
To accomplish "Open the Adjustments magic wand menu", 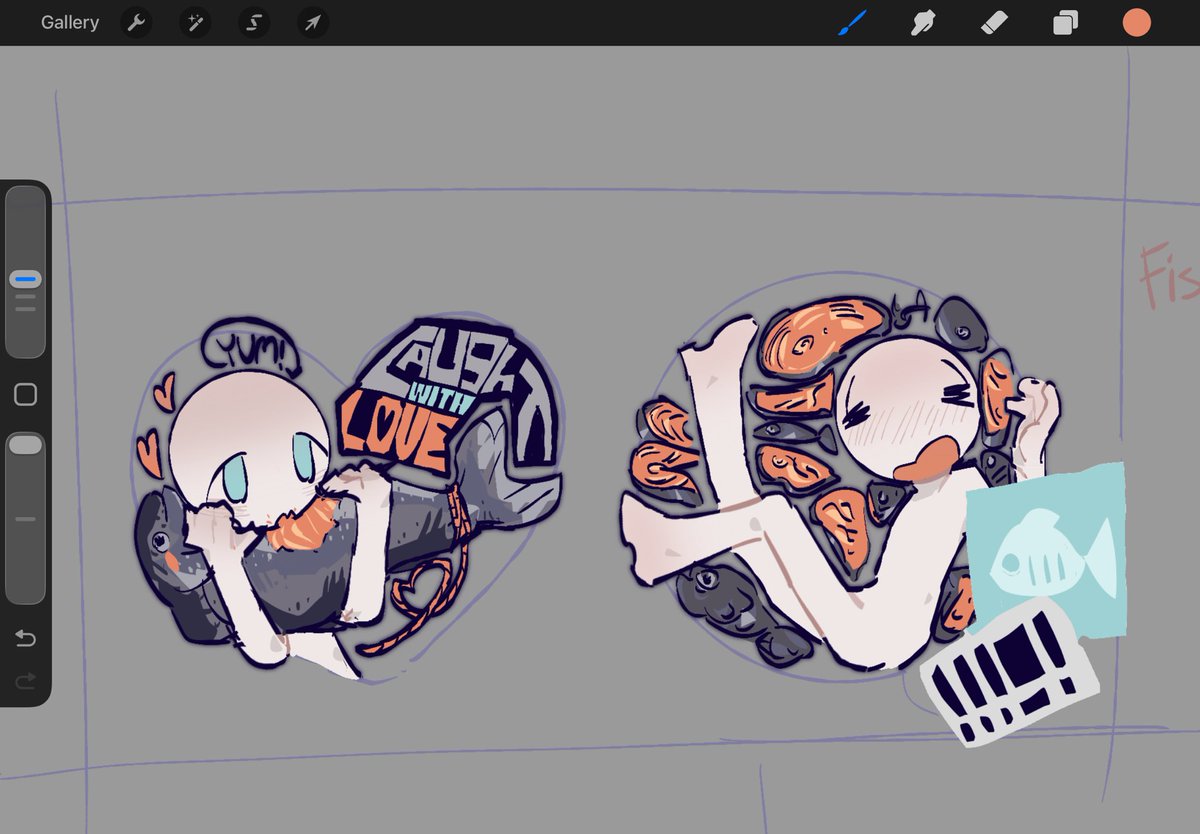I will [195, 23].
